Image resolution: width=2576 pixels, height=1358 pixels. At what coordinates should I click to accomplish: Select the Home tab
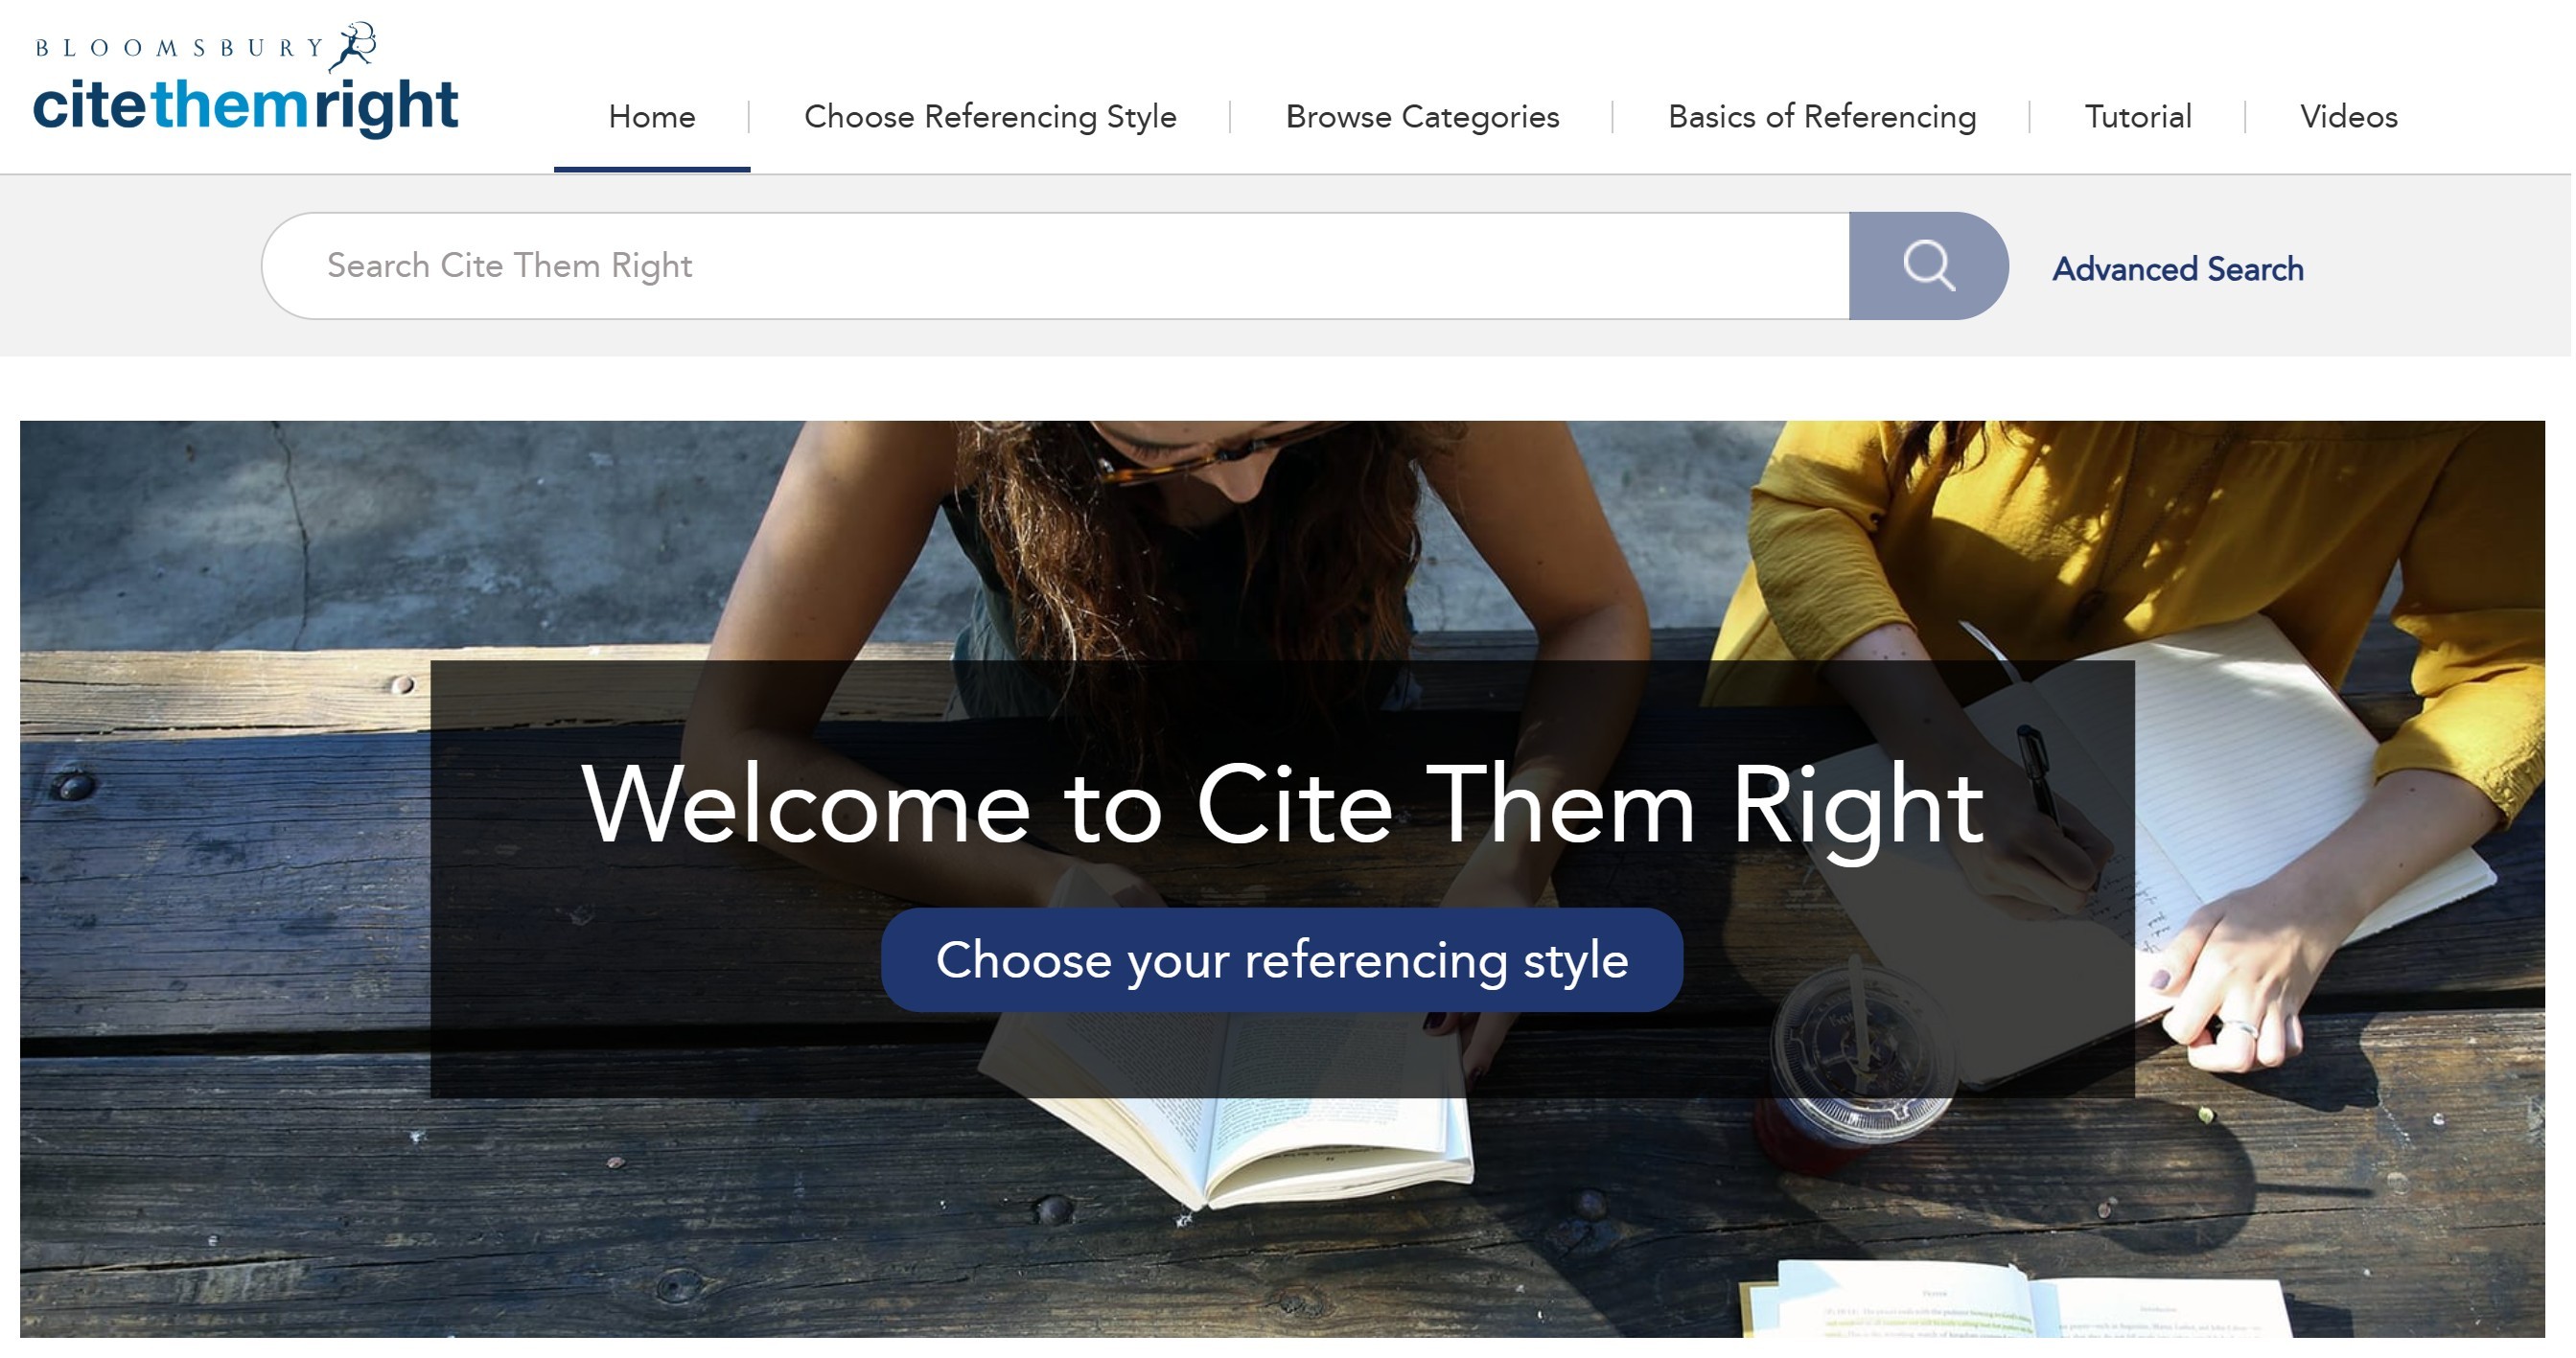pyautogui.click(x=652, y=117)
